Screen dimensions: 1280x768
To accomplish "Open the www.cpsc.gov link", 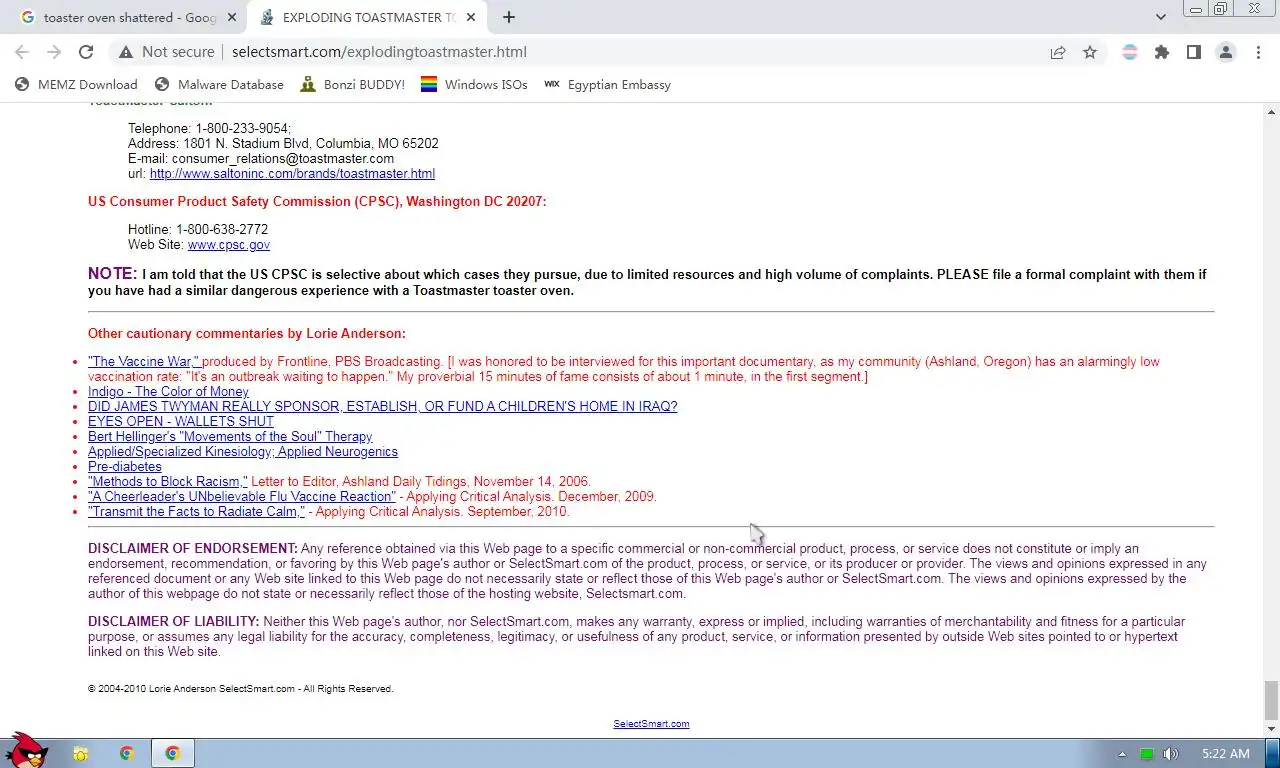I will click(x=229, y=245).
